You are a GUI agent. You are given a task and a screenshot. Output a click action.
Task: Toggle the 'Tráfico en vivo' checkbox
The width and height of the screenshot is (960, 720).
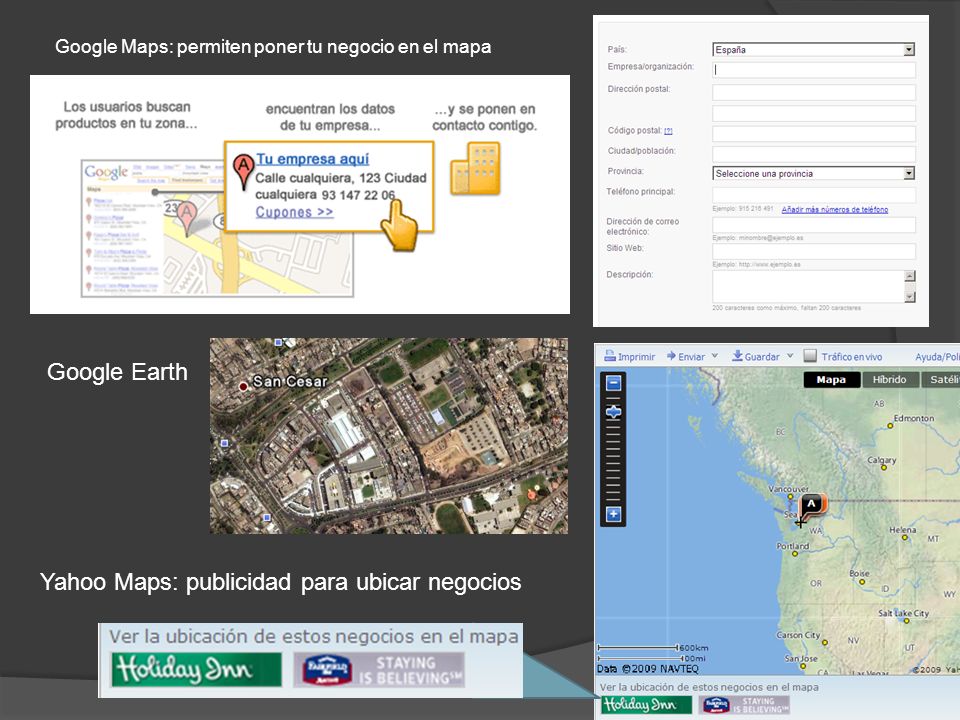click(810, 356)
